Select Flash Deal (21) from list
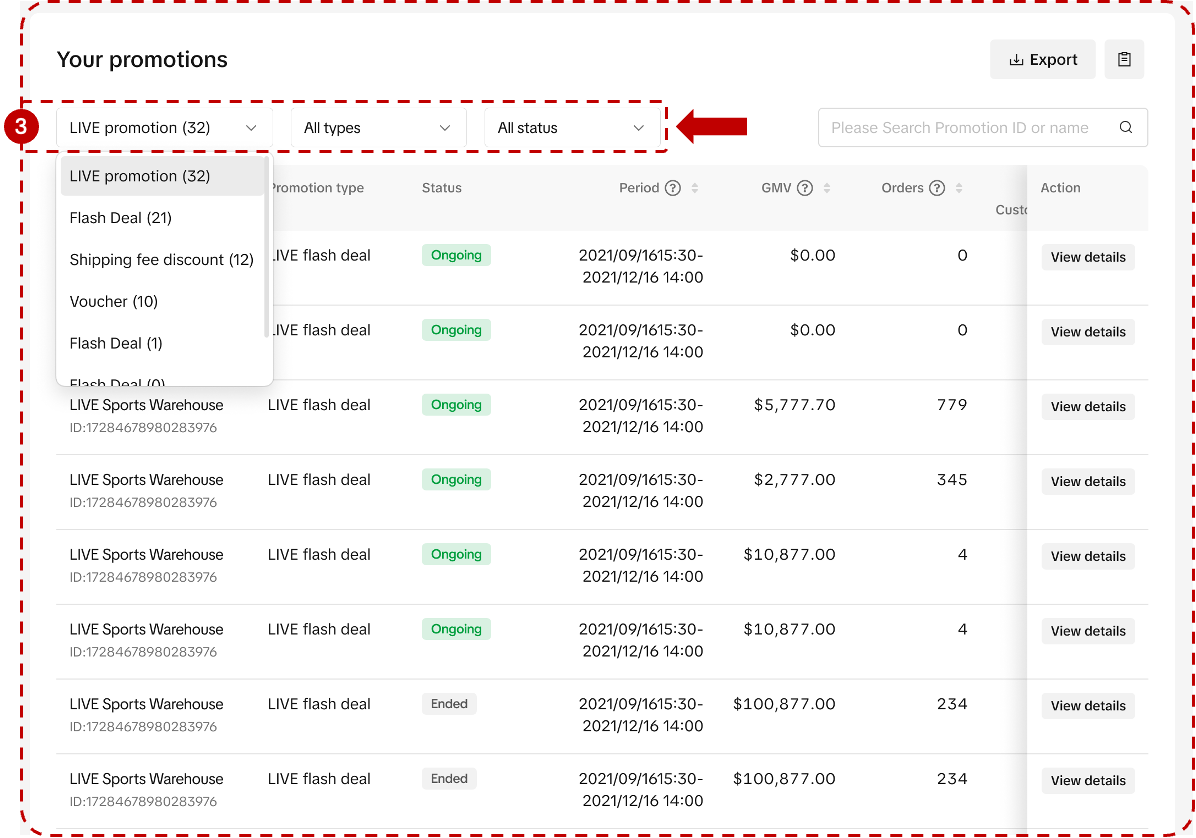The image size is (1196, 838). tap(121, 218)
